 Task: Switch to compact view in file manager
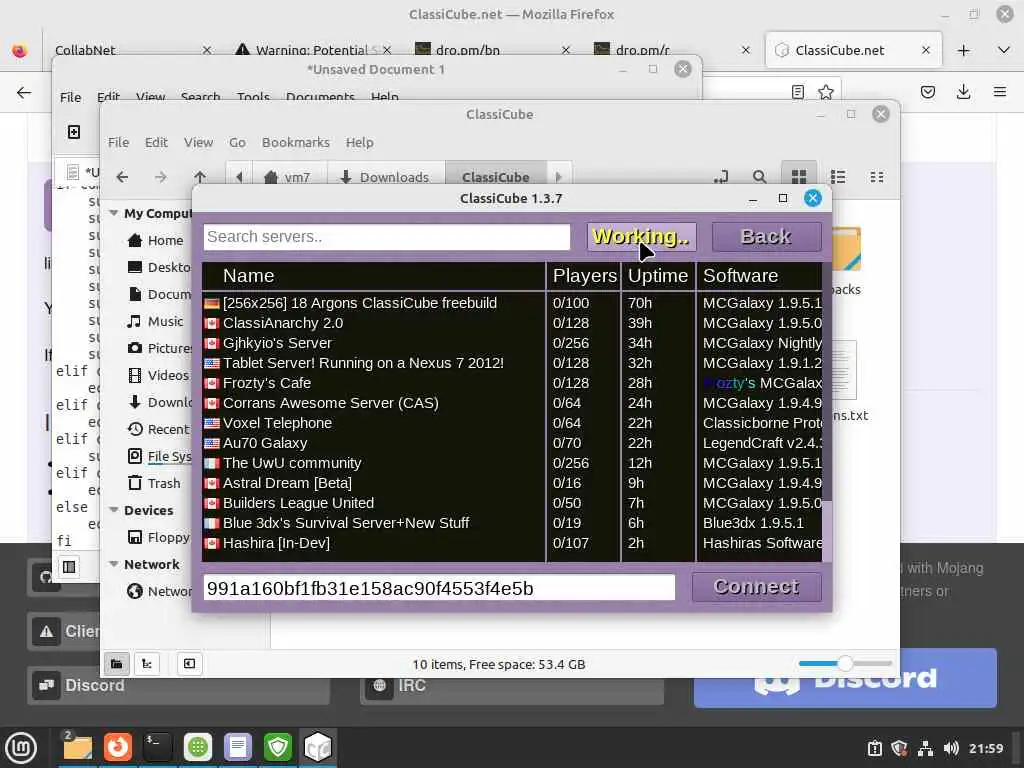pos(877,177)
